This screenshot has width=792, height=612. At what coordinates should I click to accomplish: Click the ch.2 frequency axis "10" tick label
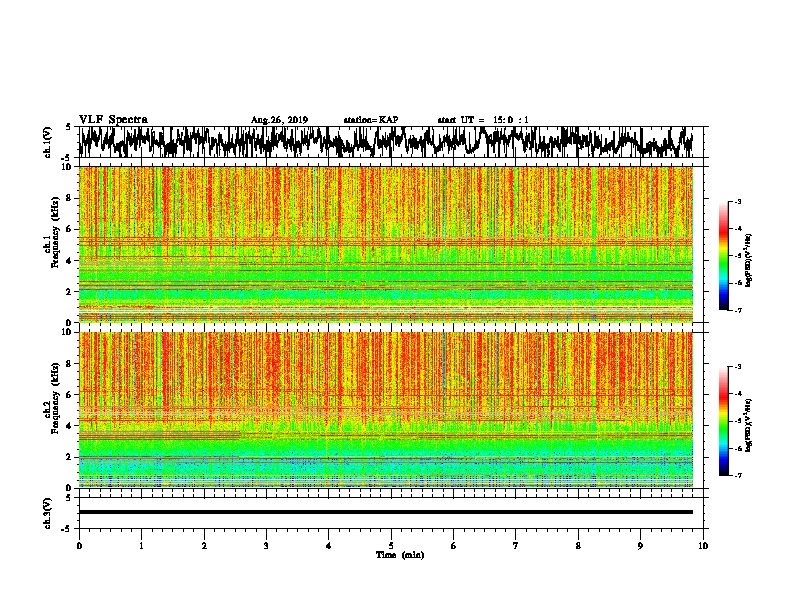67,332
